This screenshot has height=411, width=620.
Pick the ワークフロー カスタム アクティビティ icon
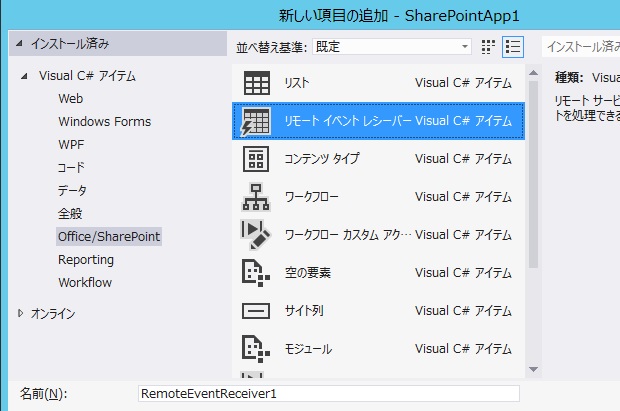(x=256, y=235)
